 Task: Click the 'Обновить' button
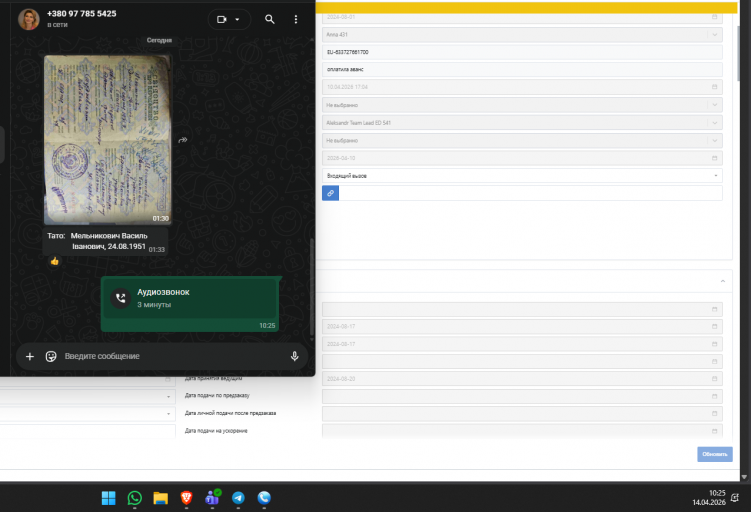[715, 454]
